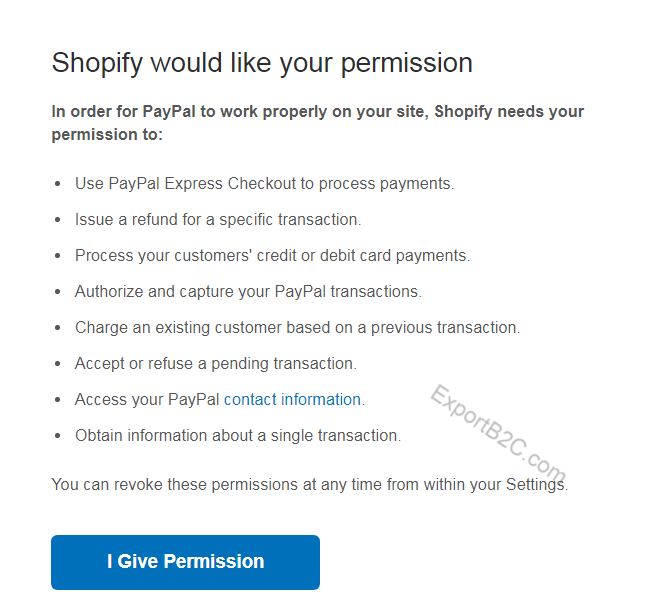Click the 'Accept or refuse a pending transaction' line
The image size is (650, 616).
(215, 364)
